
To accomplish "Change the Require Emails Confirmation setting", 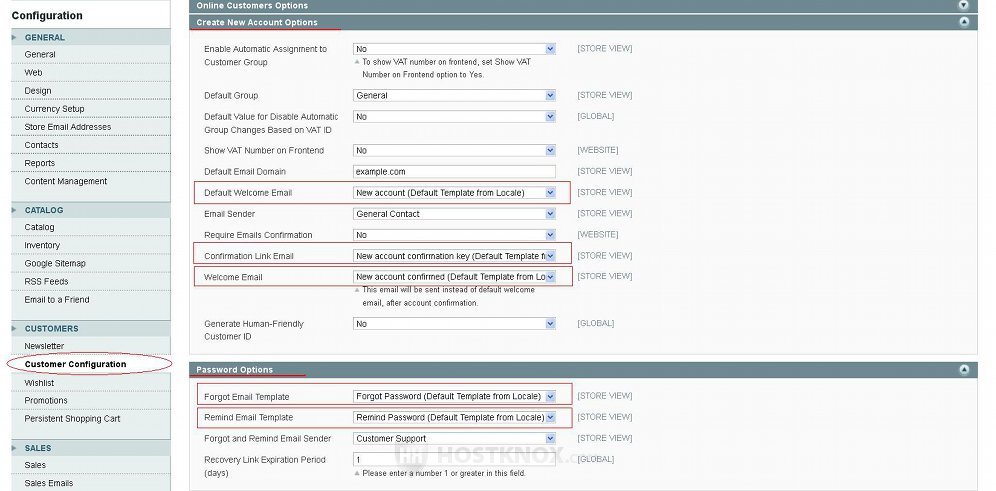I will coord(454,235).
